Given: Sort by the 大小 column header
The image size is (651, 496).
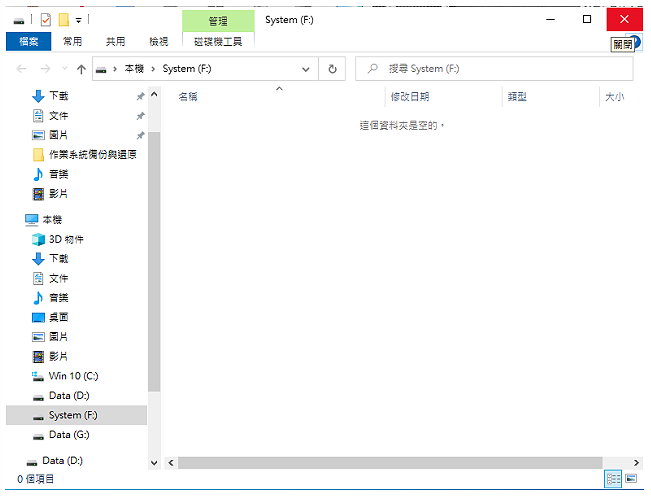Looking at the screenshot, I should [x=614, y=97].
